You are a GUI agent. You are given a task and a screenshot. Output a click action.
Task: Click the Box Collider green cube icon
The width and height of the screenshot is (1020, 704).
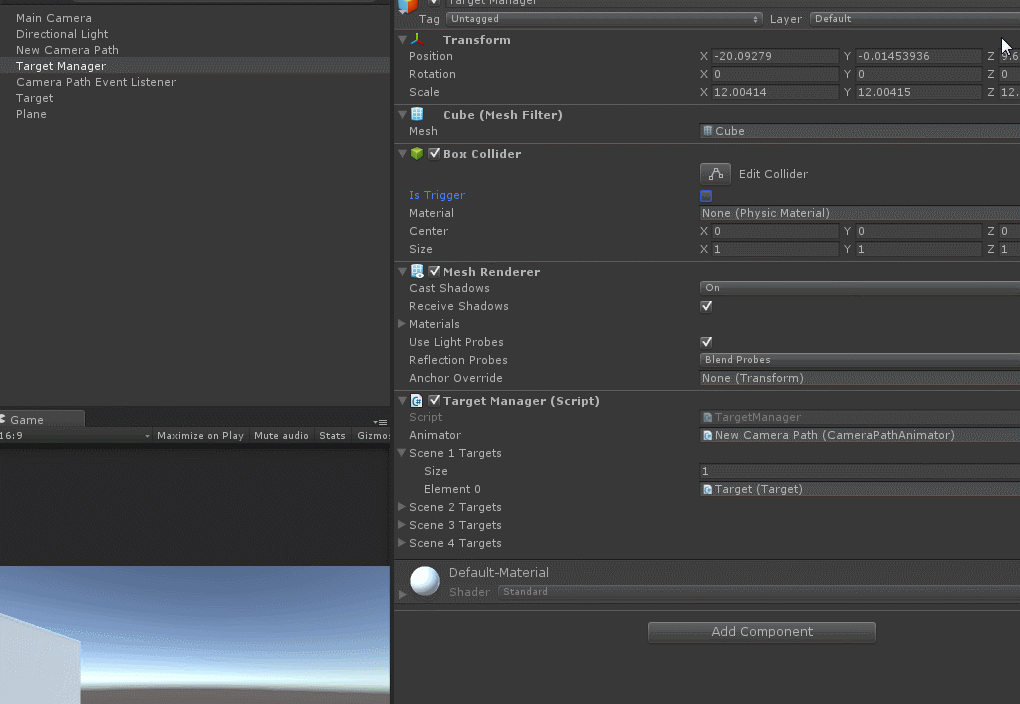click(x=417, y=154)
